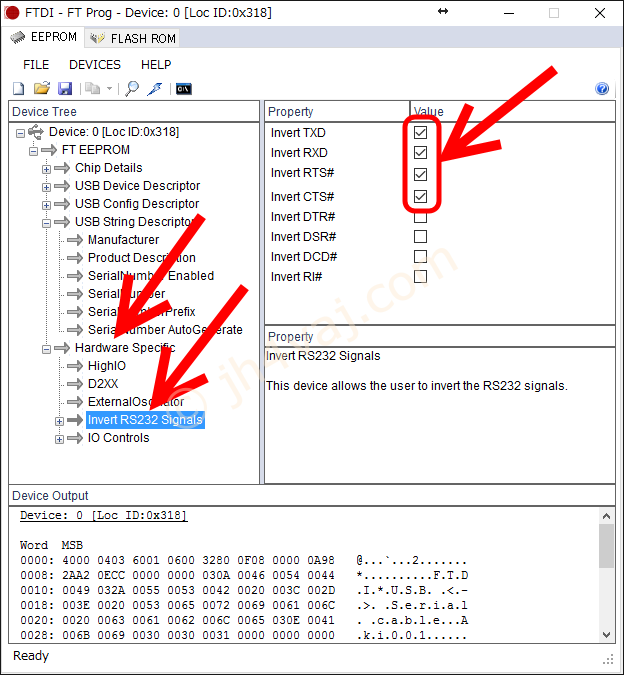Click the FTDI red app icon in title bar

tap(12, 12)
